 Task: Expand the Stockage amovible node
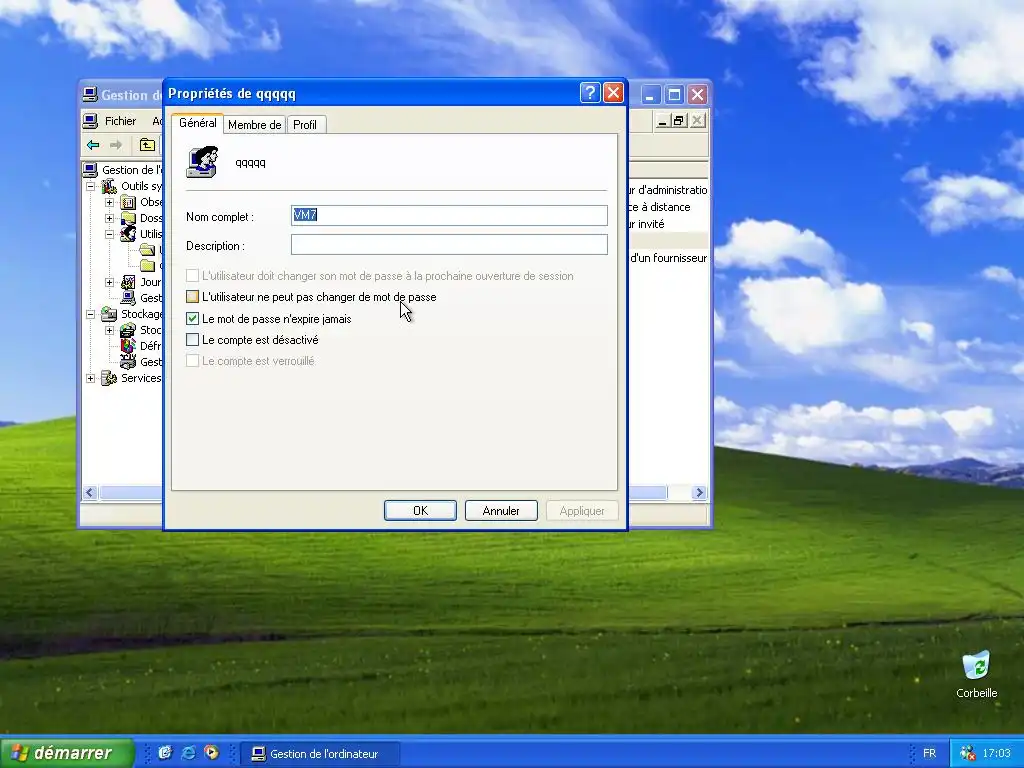pyautogui.click(x=110, y=330)
